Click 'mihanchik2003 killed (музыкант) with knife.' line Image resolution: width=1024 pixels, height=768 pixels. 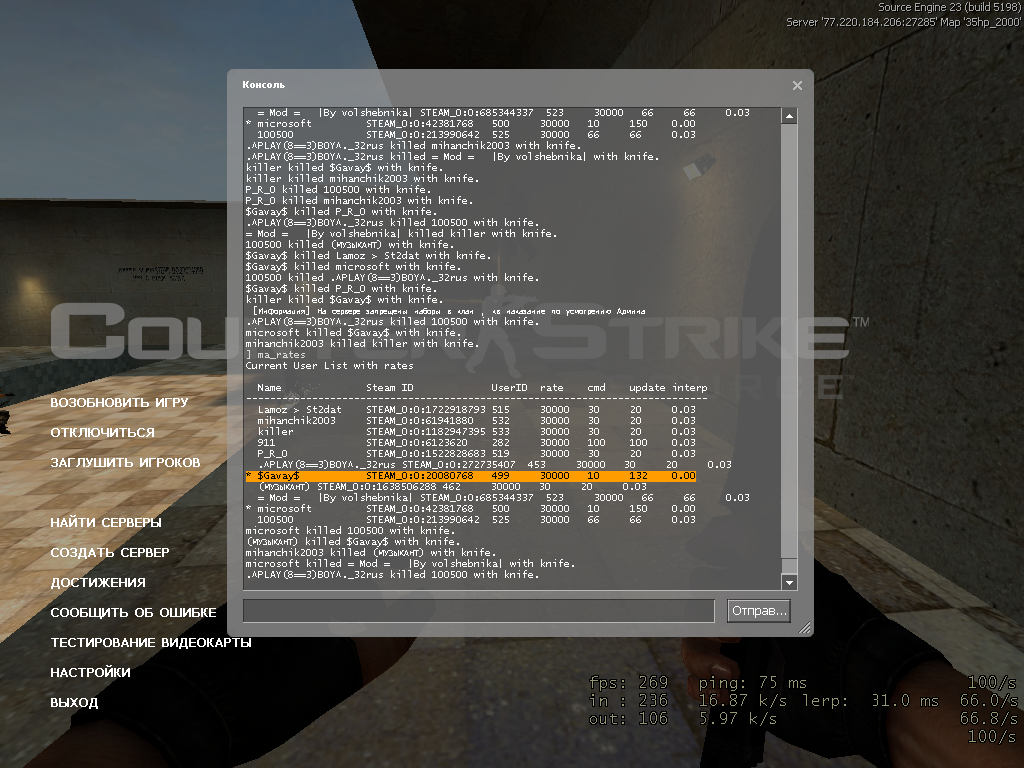(x=372, y=552)
